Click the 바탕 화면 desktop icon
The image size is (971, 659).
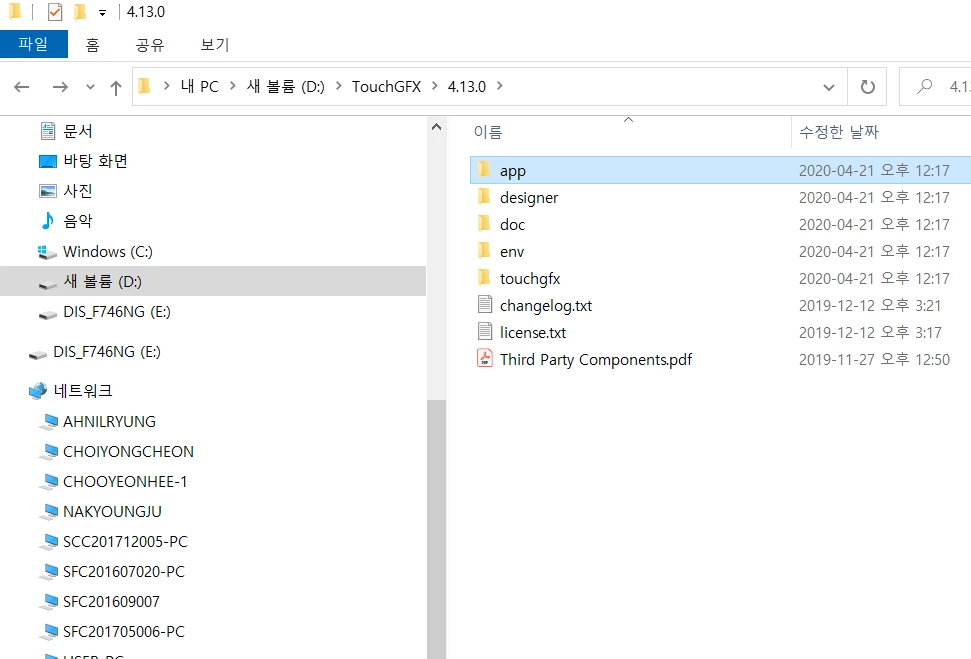[x=48, y=161]
